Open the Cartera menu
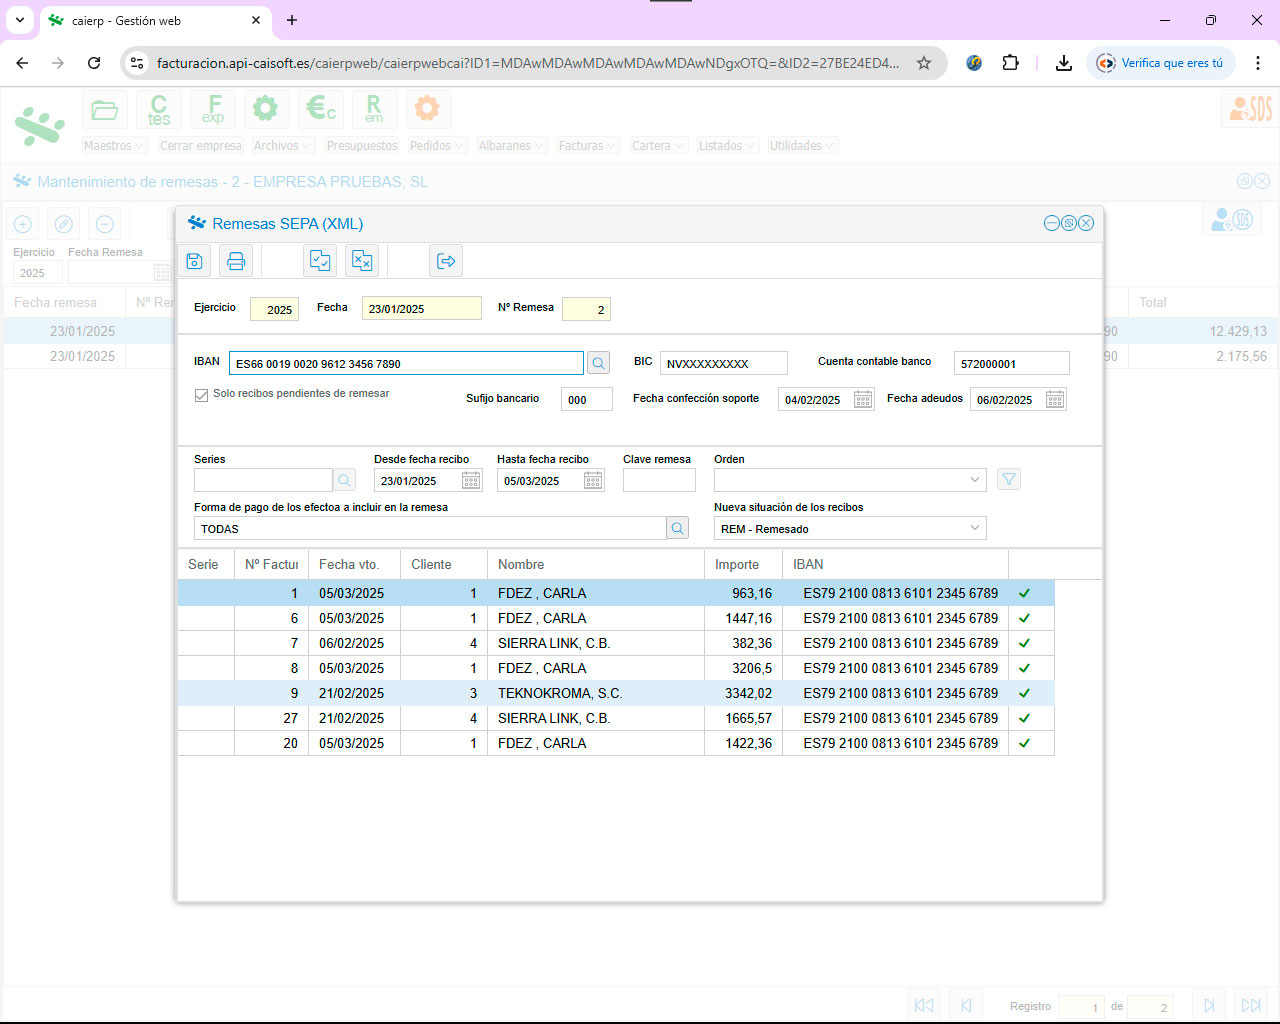The image size is (1280, 1024). click(658, 146)
